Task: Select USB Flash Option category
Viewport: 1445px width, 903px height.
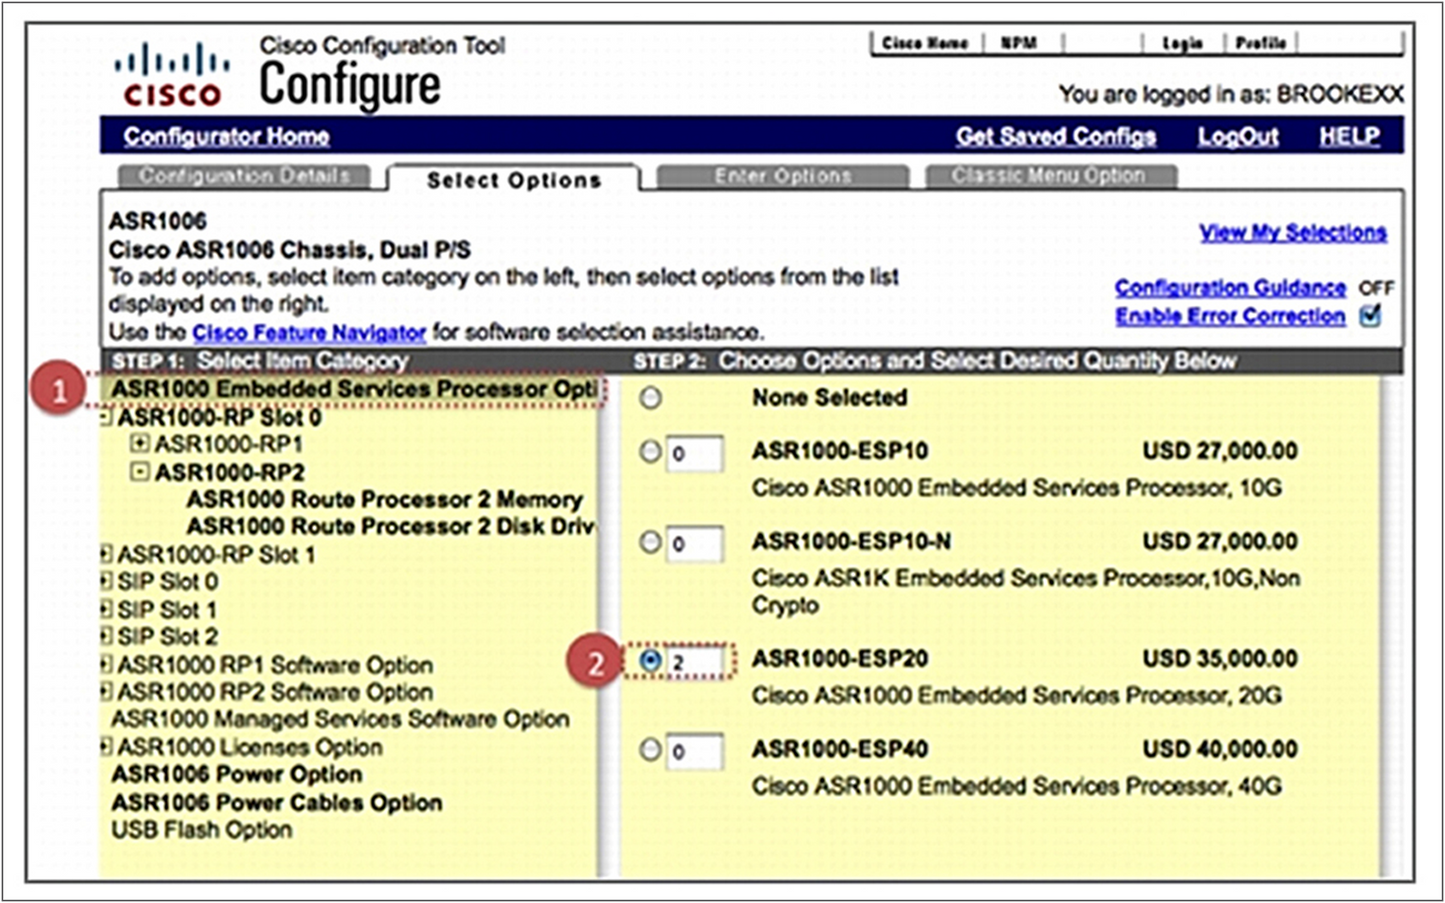Action: tap(201, 830)
